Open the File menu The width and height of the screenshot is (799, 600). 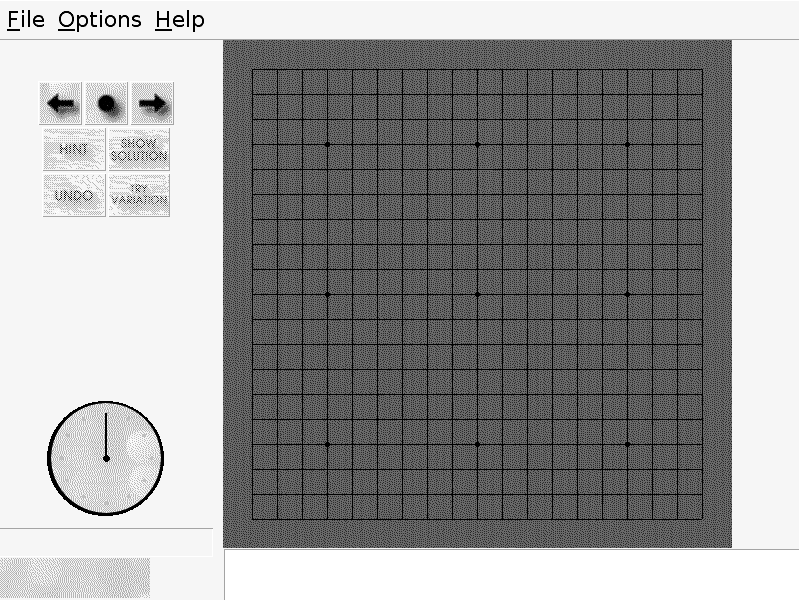[x=26, y=20]
